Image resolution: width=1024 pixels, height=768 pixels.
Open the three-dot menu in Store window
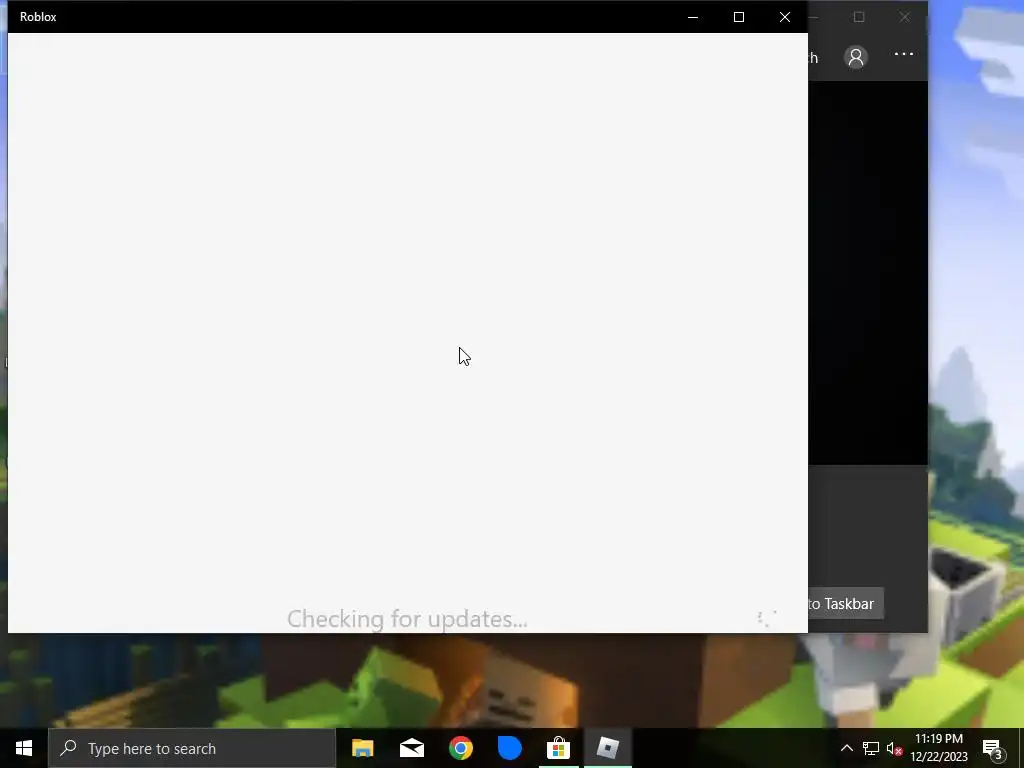904,54
